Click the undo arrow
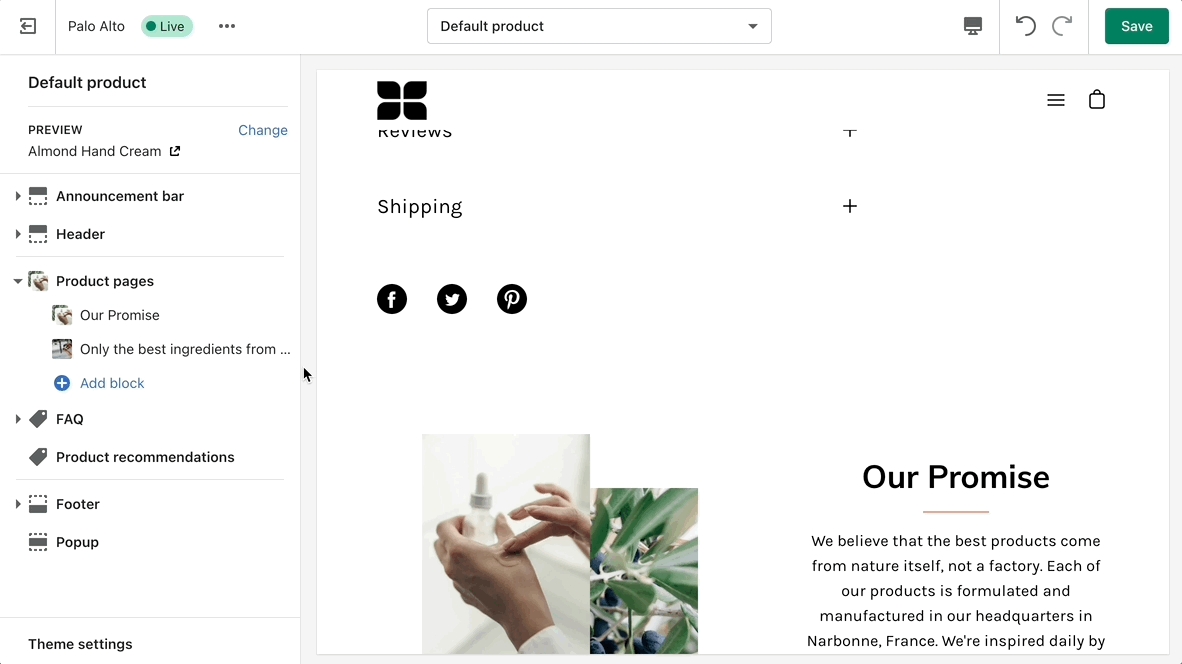The image size is (1182, 664). pyautogui.click(x=1025, y=27)
